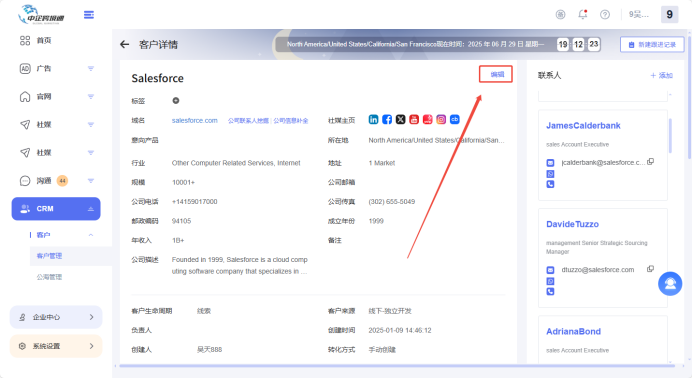Click the phone icon under DavideTuzzo
The height and width of the screenshot is (378, 693).
click(x=550, y=292)
